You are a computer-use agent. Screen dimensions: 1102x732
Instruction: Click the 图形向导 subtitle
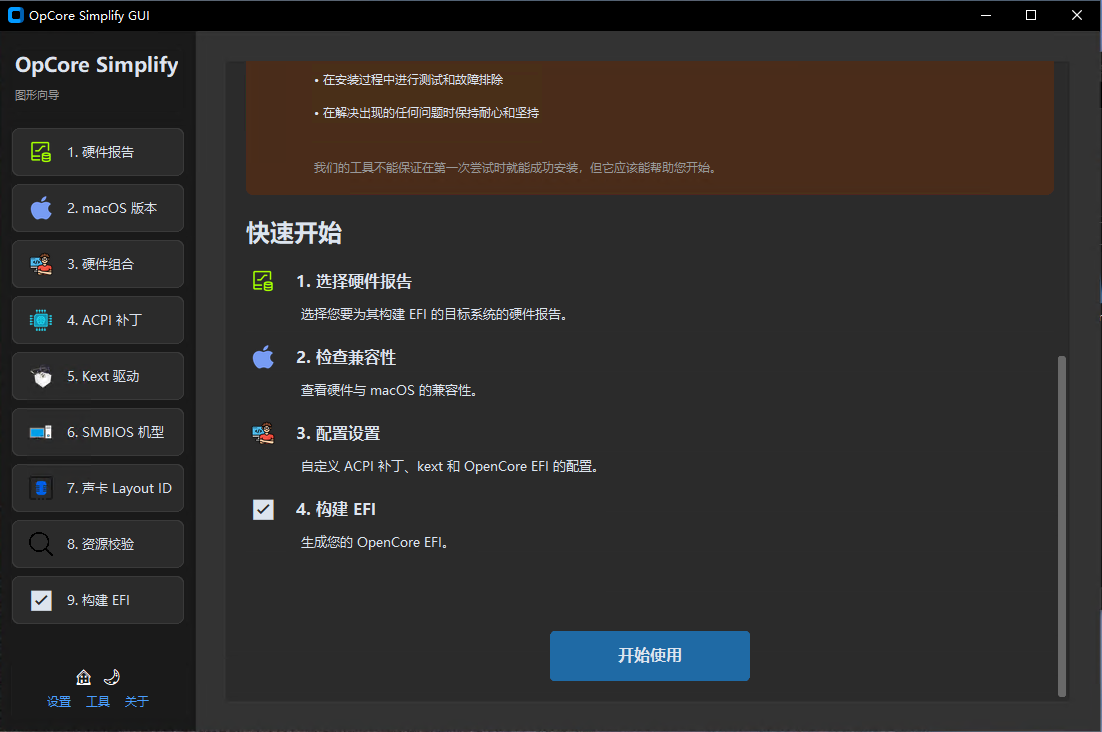(37, 95)
